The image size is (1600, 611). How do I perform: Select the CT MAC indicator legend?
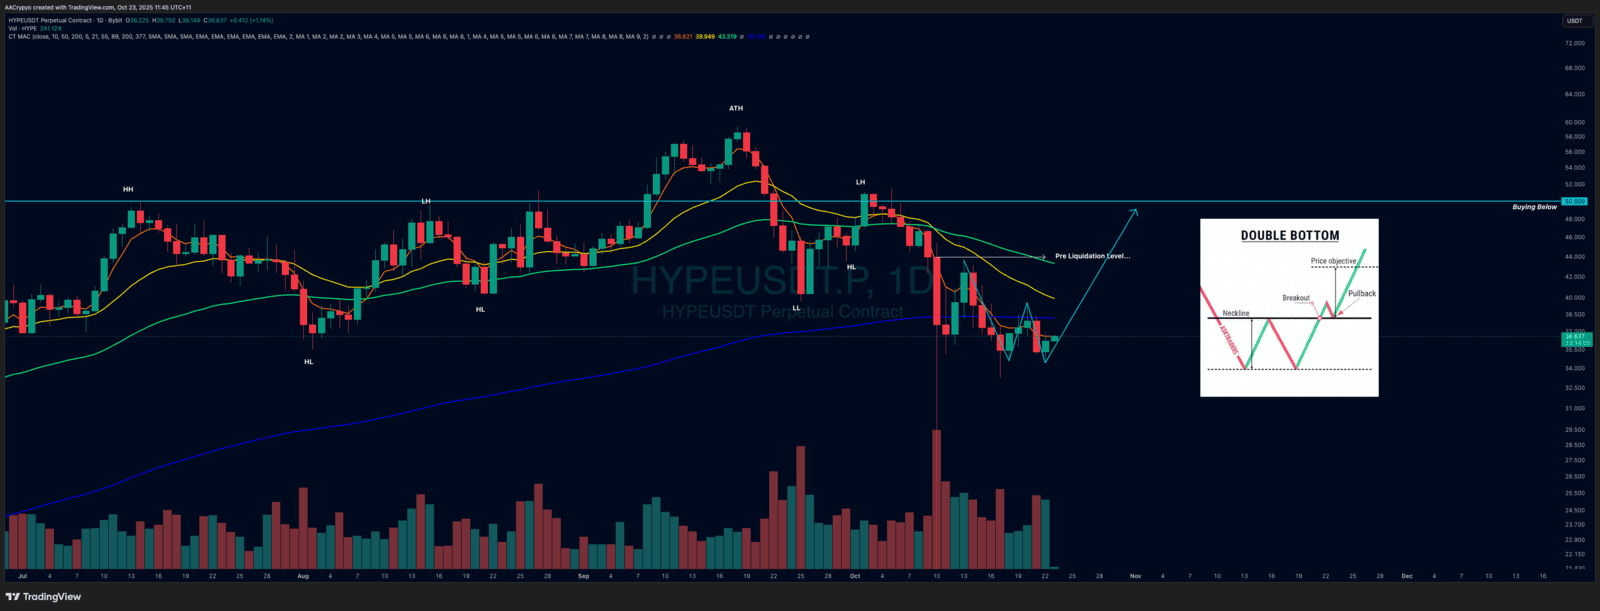click(x=20, y=37)
